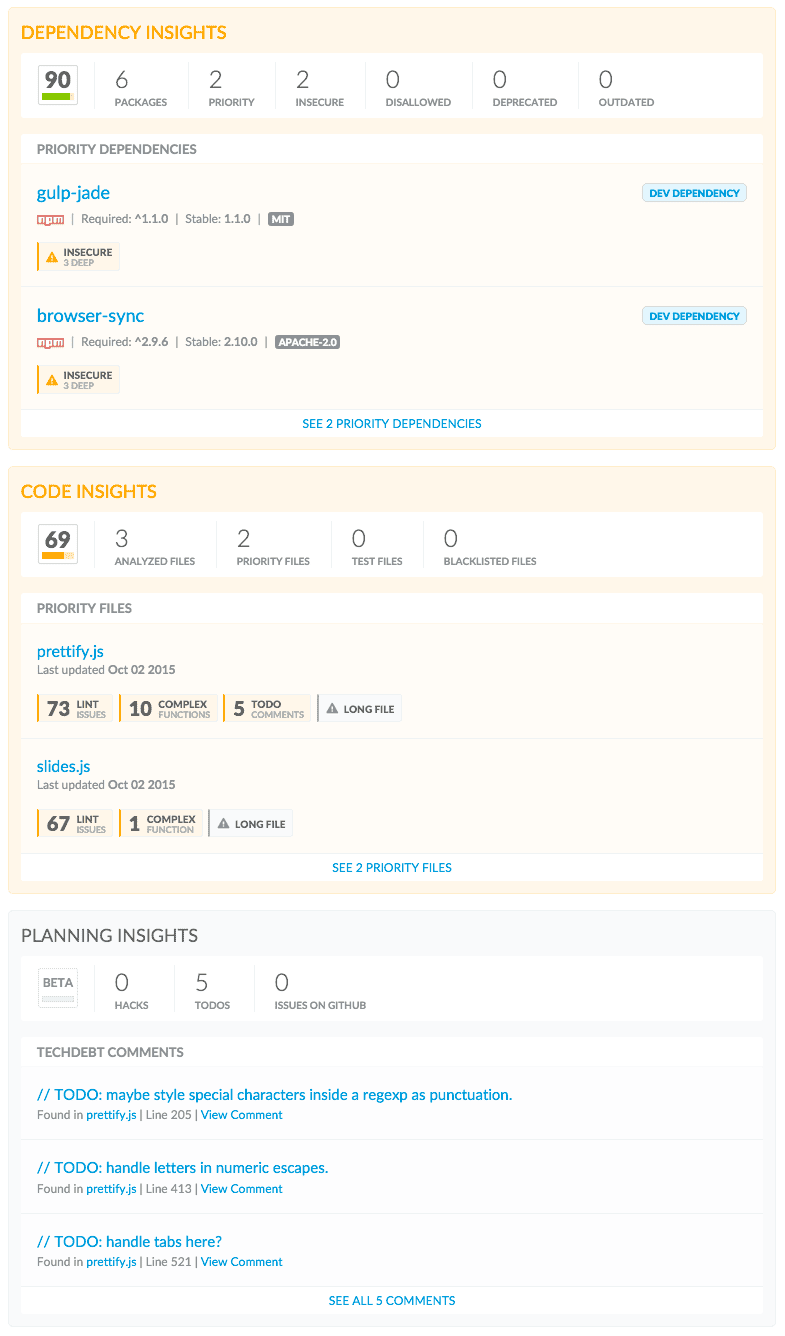View Comment for line 413 TODO
This screenshot has height=1336, width=785.
click(242, 1189)
